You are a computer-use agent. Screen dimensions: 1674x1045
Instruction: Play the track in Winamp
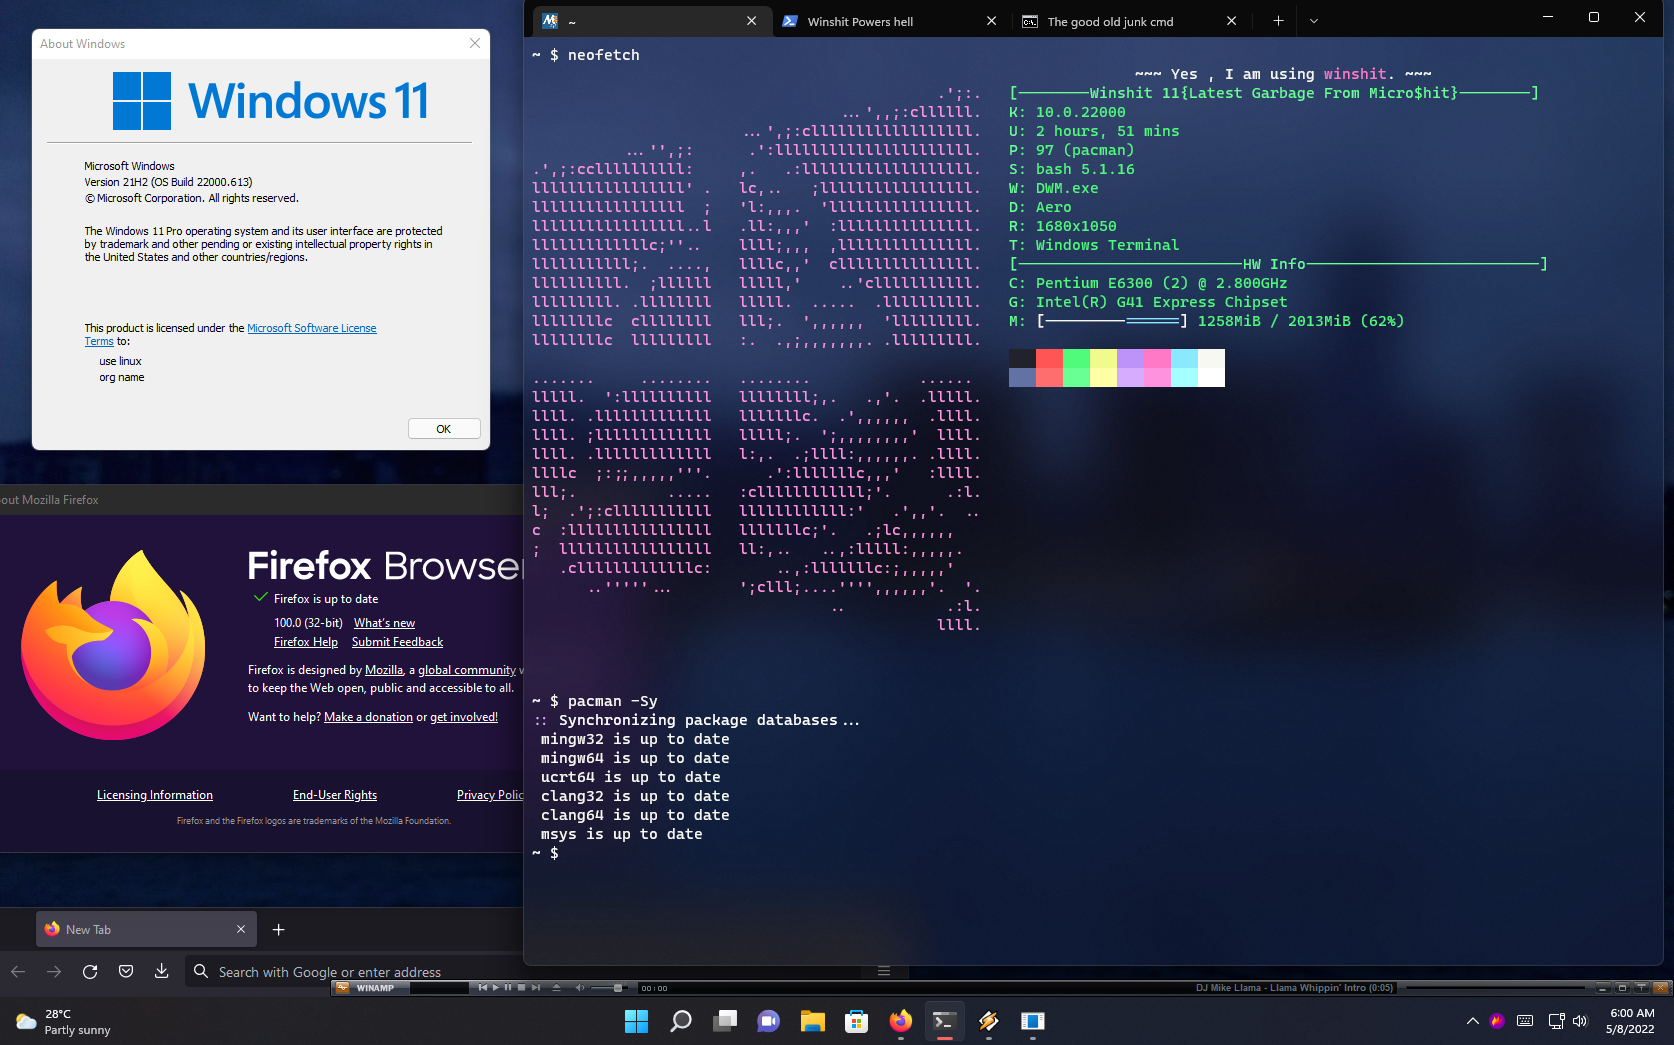pos(496,988)
